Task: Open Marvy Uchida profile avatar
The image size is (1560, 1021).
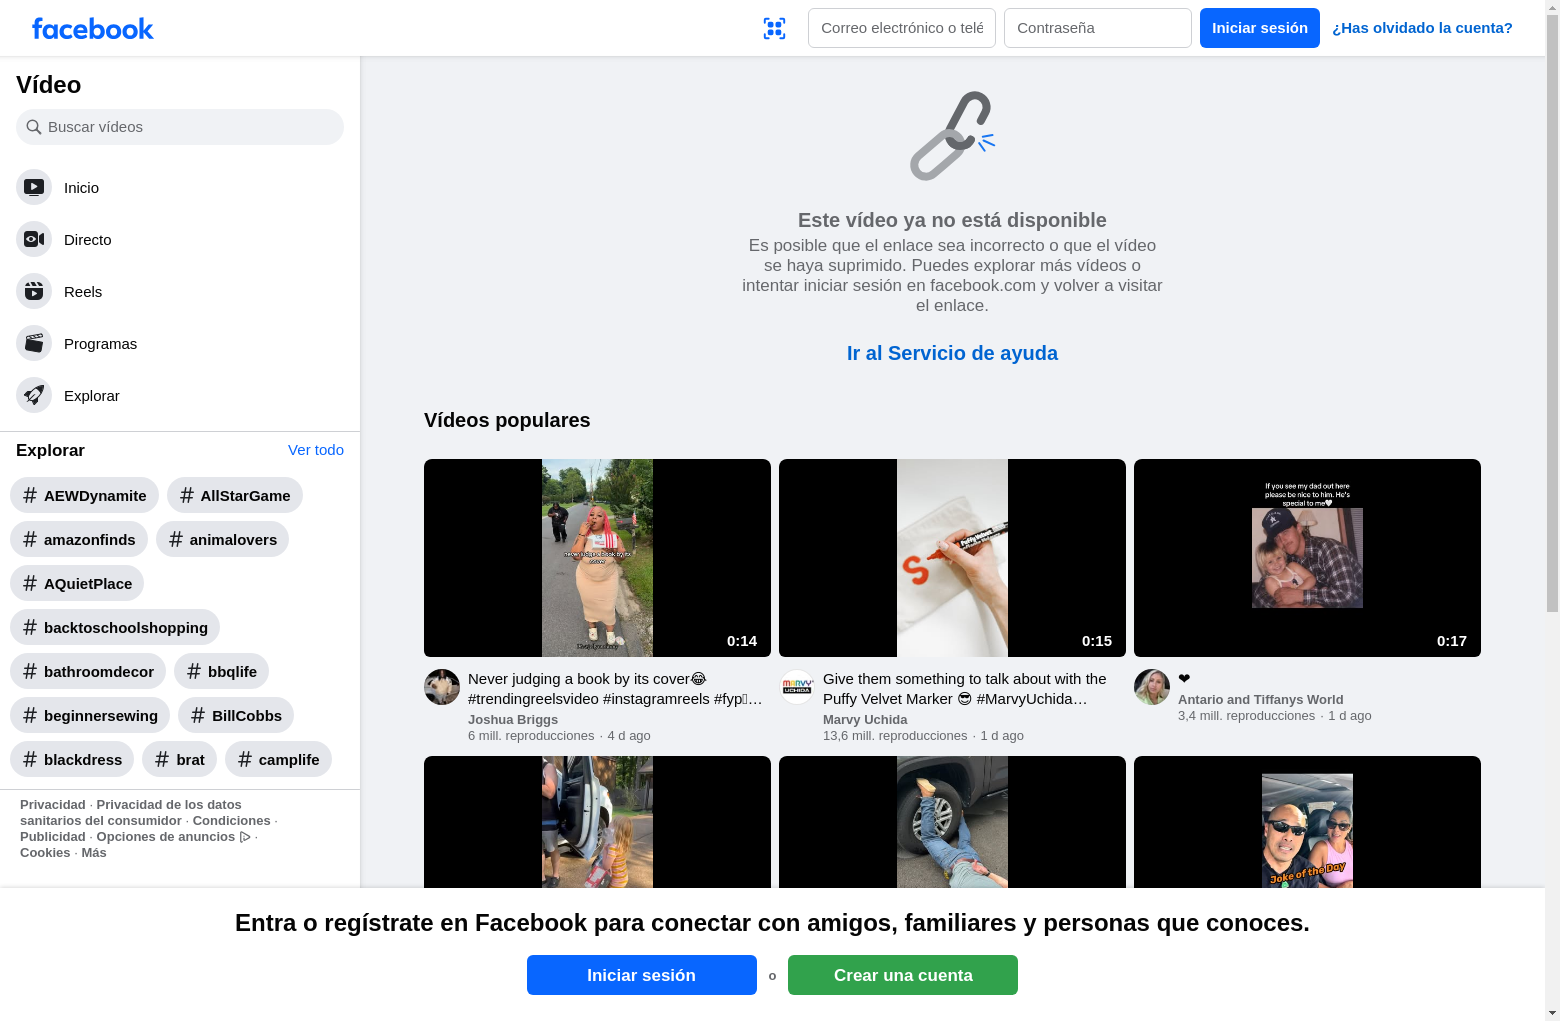Action: pos(797,687)
